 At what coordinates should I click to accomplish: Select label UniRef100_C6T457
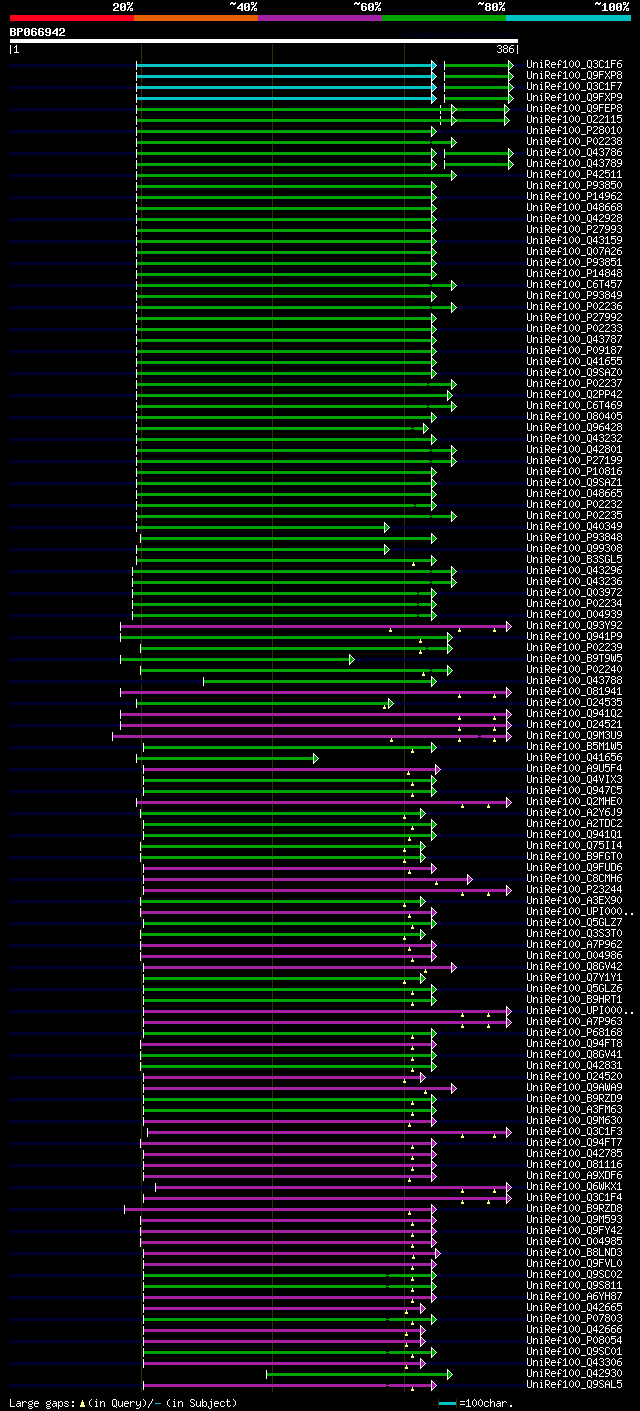574,285
